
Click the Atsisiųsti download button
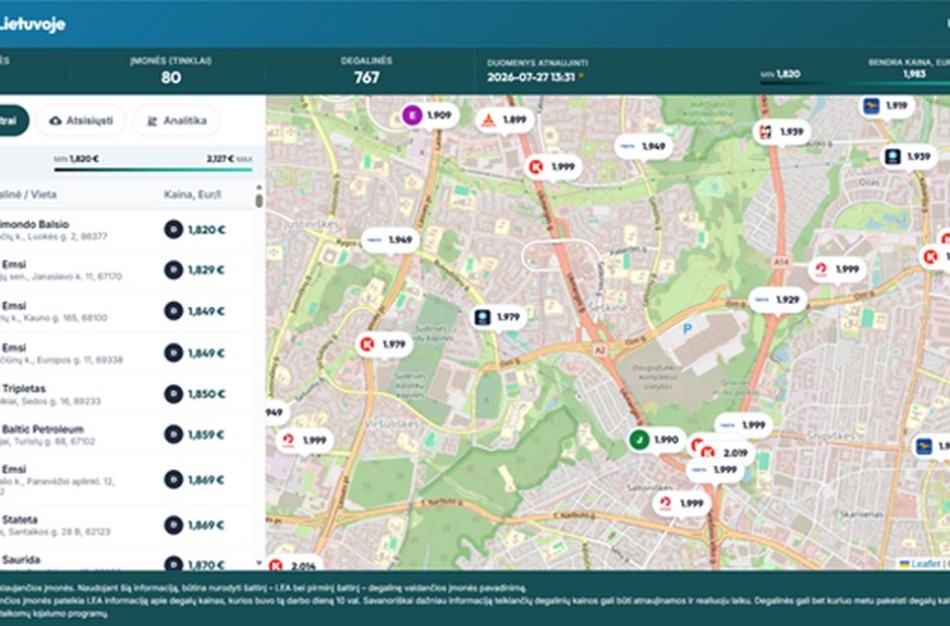pyautogui.click(x=81, y=121)
